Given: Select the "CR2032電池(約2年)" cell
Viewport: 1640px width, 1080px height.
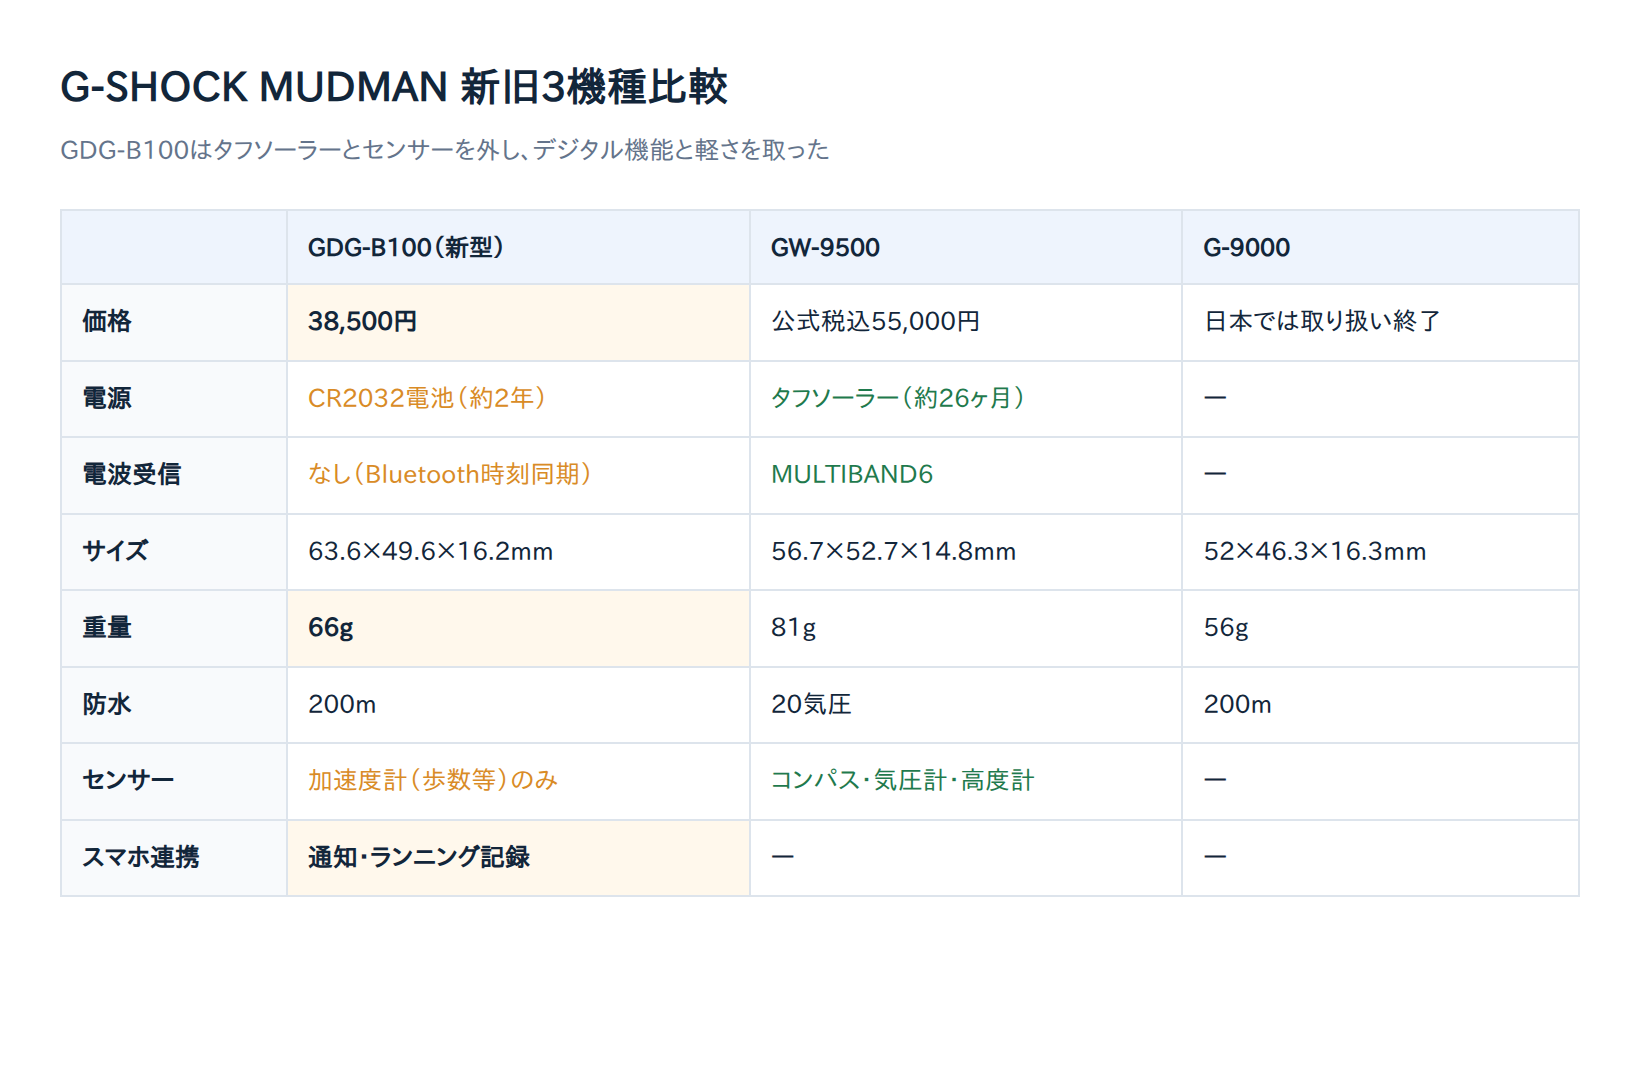Looking at the screenshot, I should pyautogui.click(x=518, y=398).
